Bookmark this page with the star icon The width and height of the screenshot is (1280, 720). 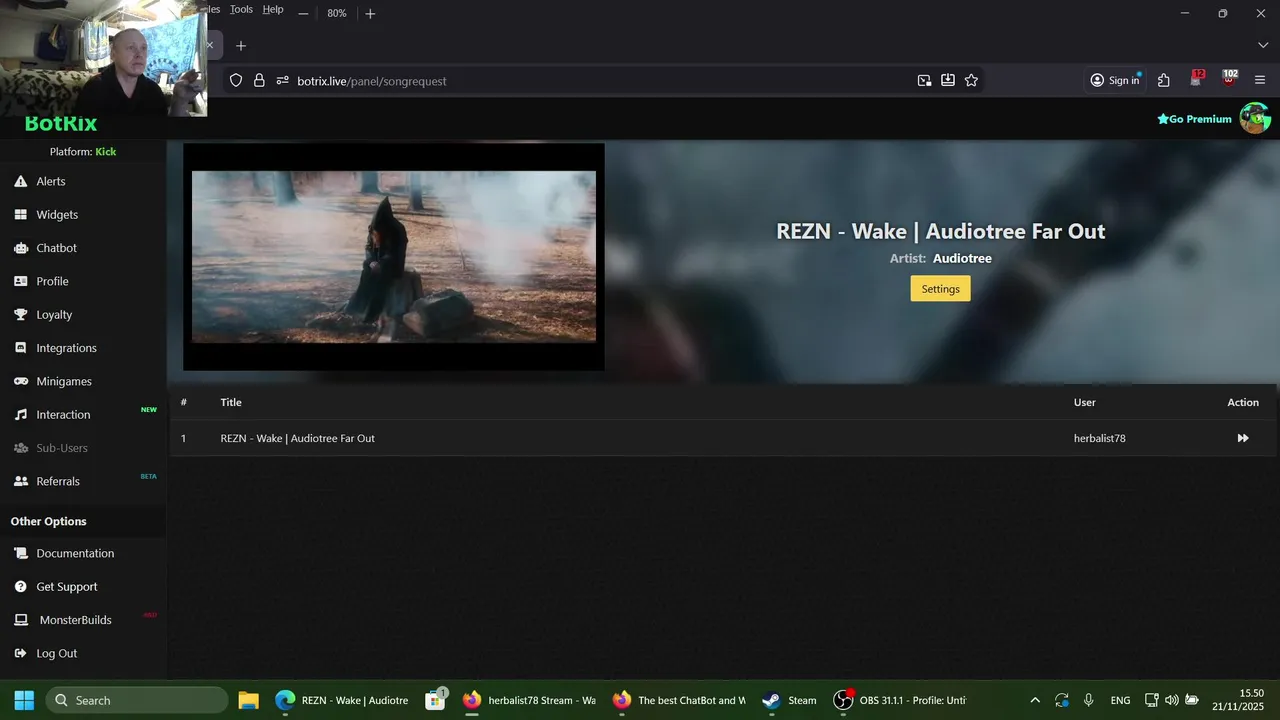pyautogui.click(x=971, y=81)
